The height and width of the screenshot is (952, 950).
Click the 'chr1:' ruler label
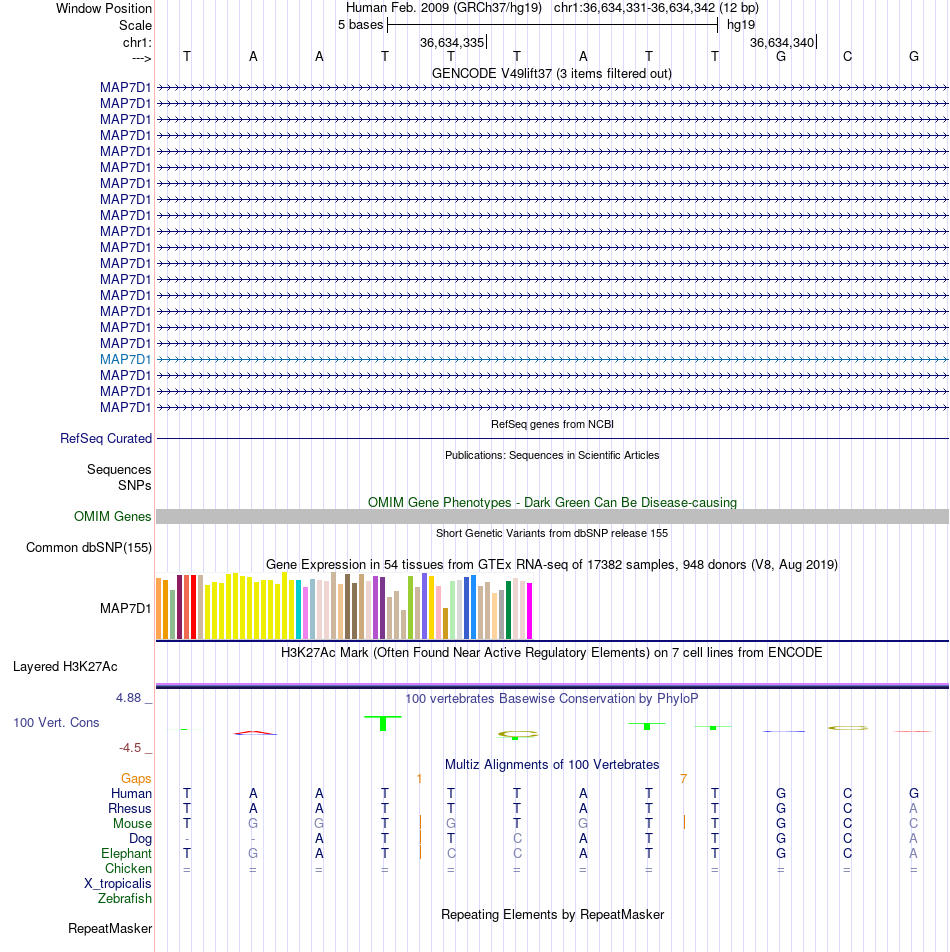point(137,42)
